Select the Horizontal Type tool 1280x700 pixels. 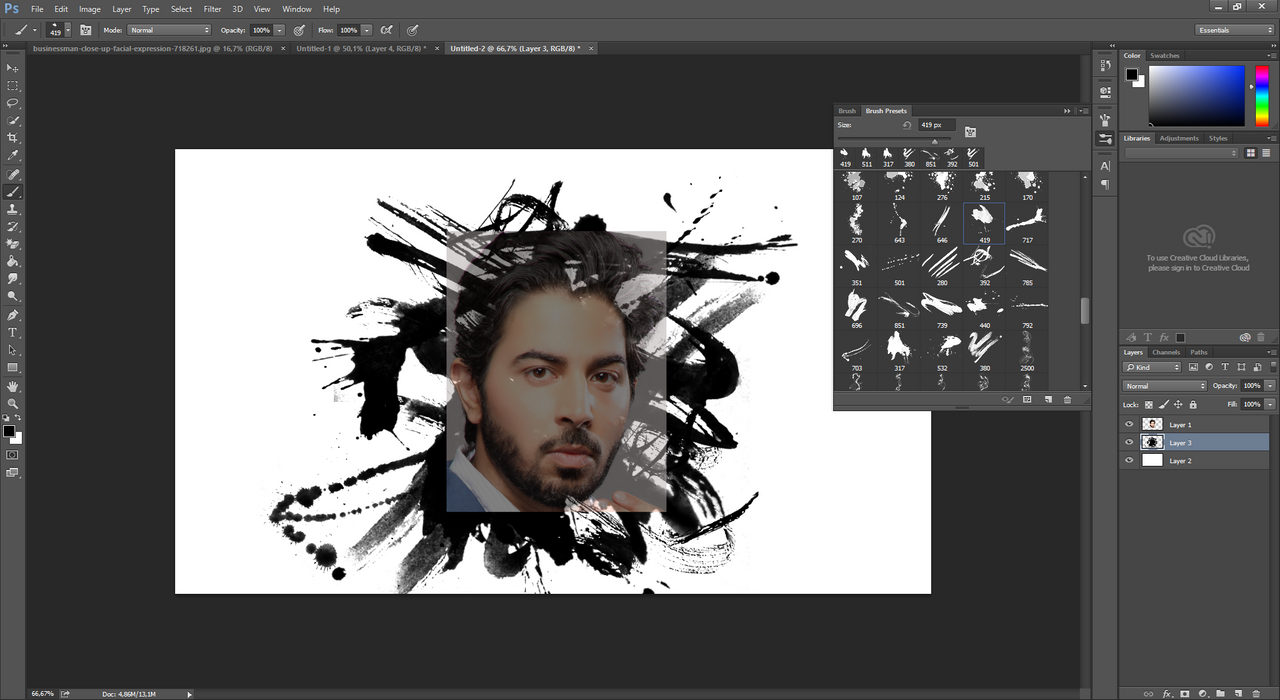pyautogui.click(x=13, y=332)
